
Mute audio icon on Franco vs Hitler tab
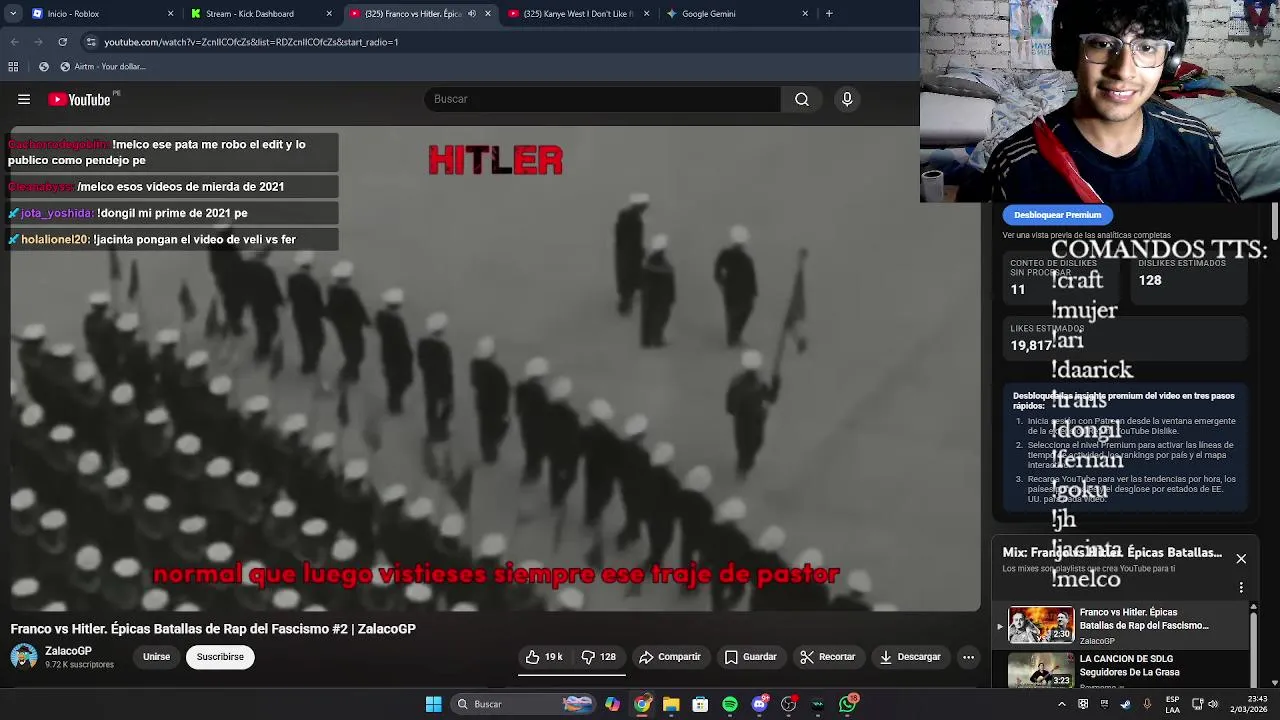point(472,14)
